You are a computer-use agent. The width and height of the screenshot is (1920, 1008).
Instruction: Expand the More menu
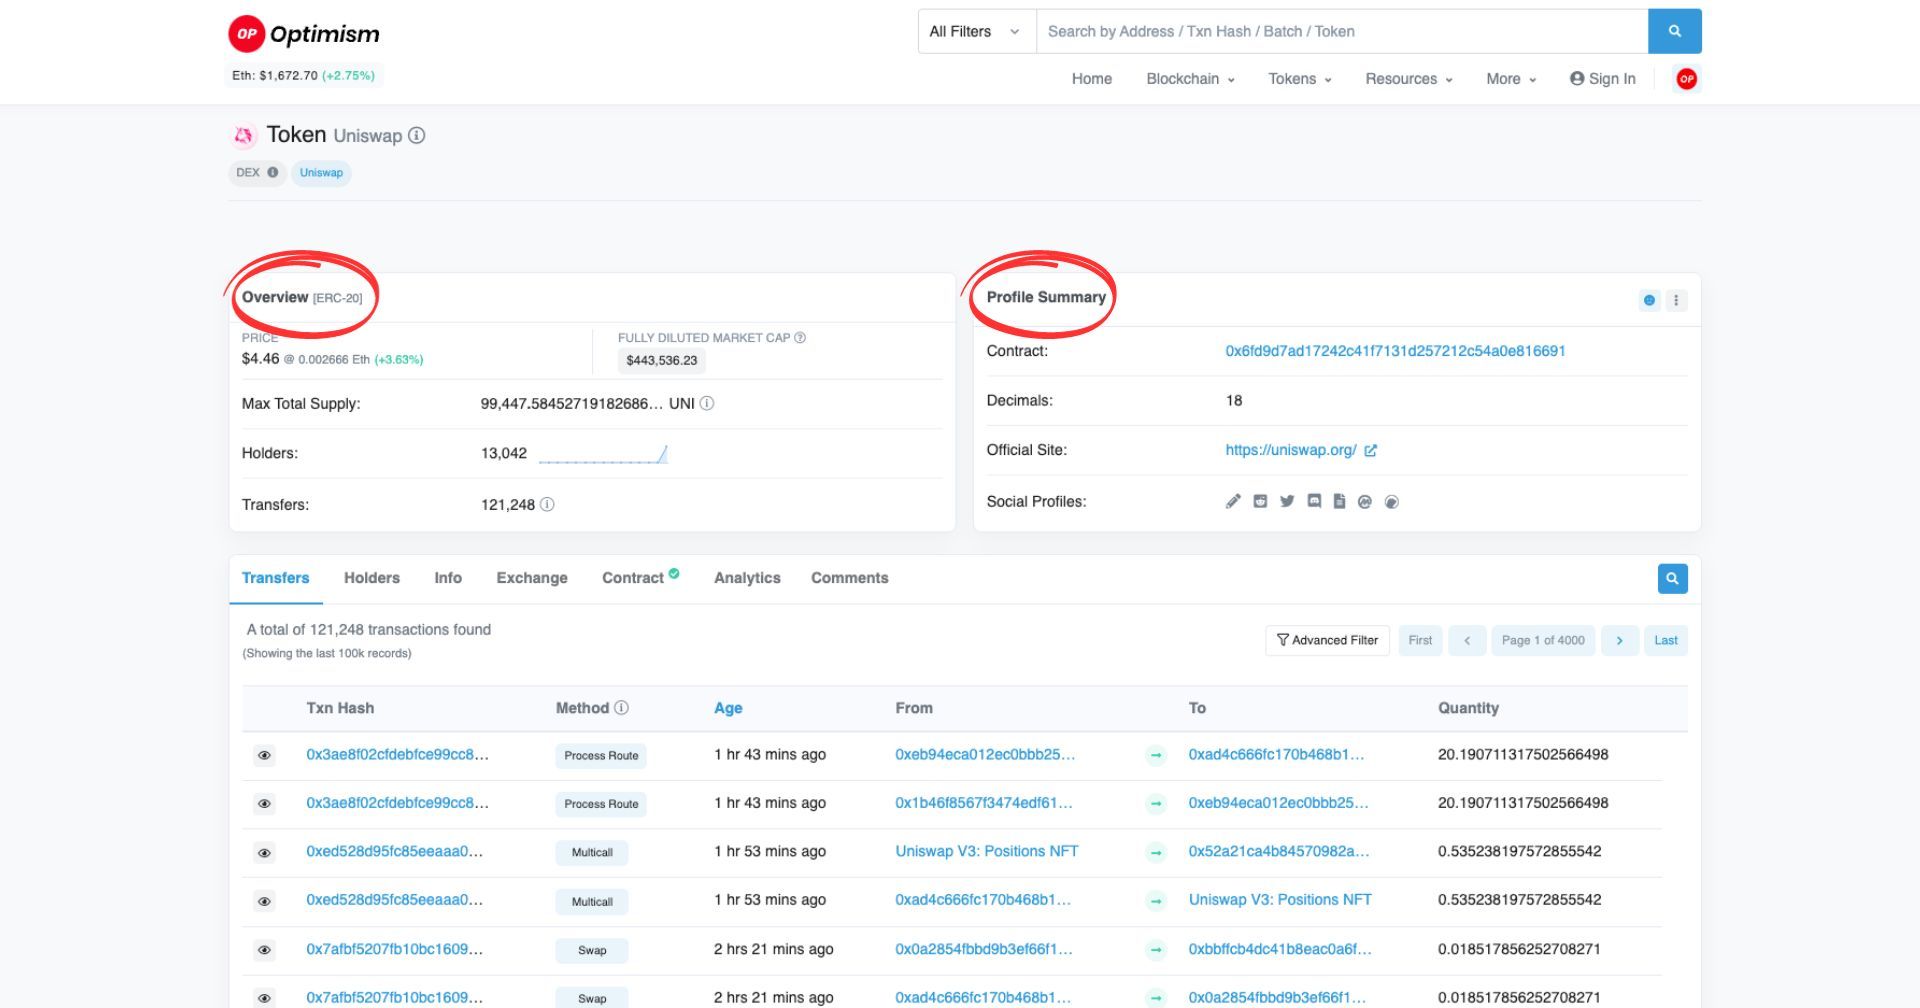[x=1511, y=79]
